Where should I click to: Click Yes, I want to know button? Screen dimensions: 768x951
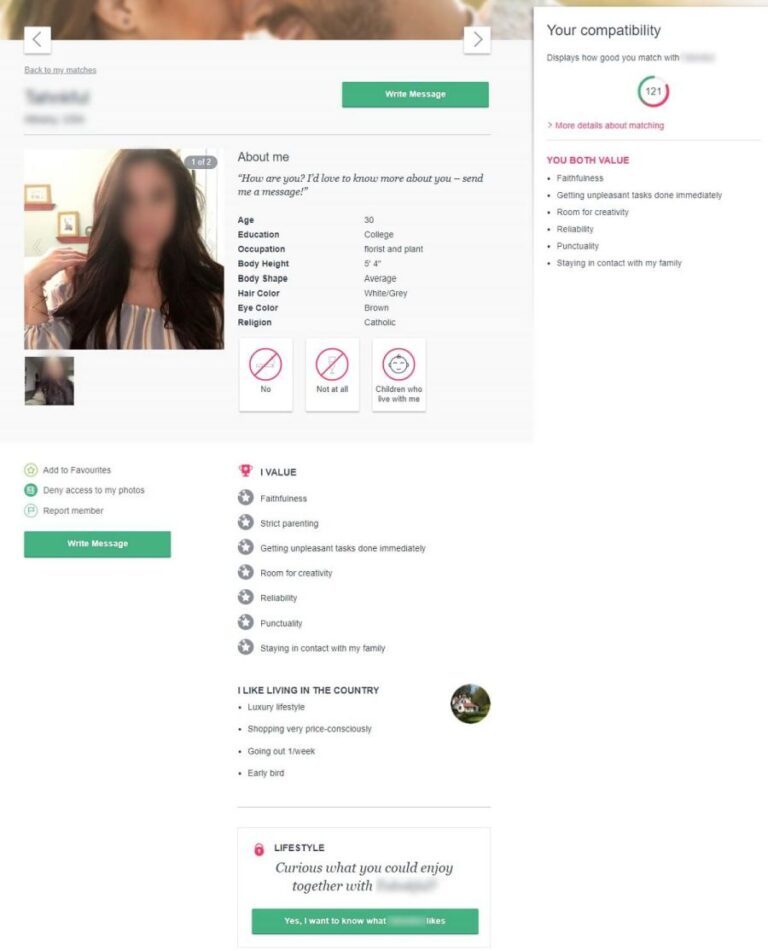pos(365,921)
